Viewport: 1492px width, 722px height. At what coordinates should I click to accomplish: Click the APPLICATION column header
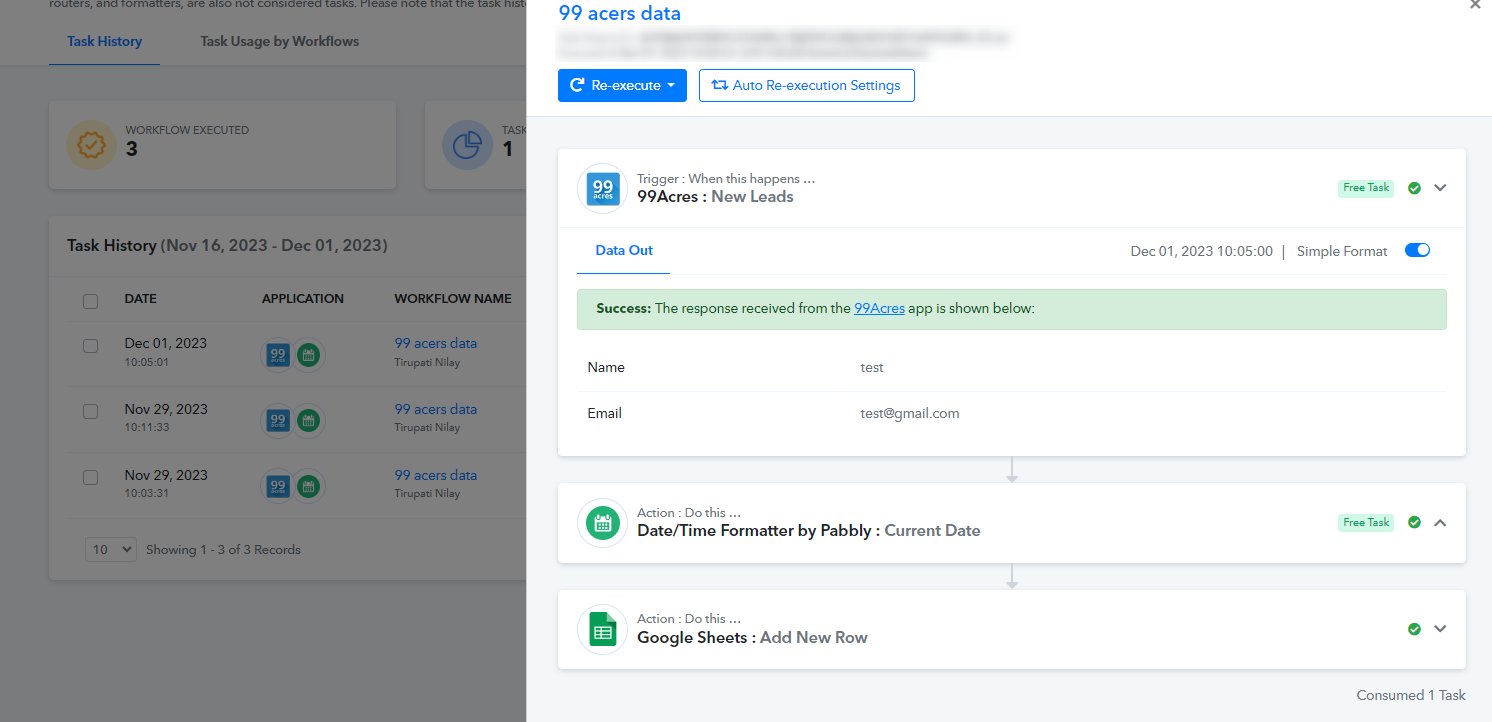click(303, 299)
